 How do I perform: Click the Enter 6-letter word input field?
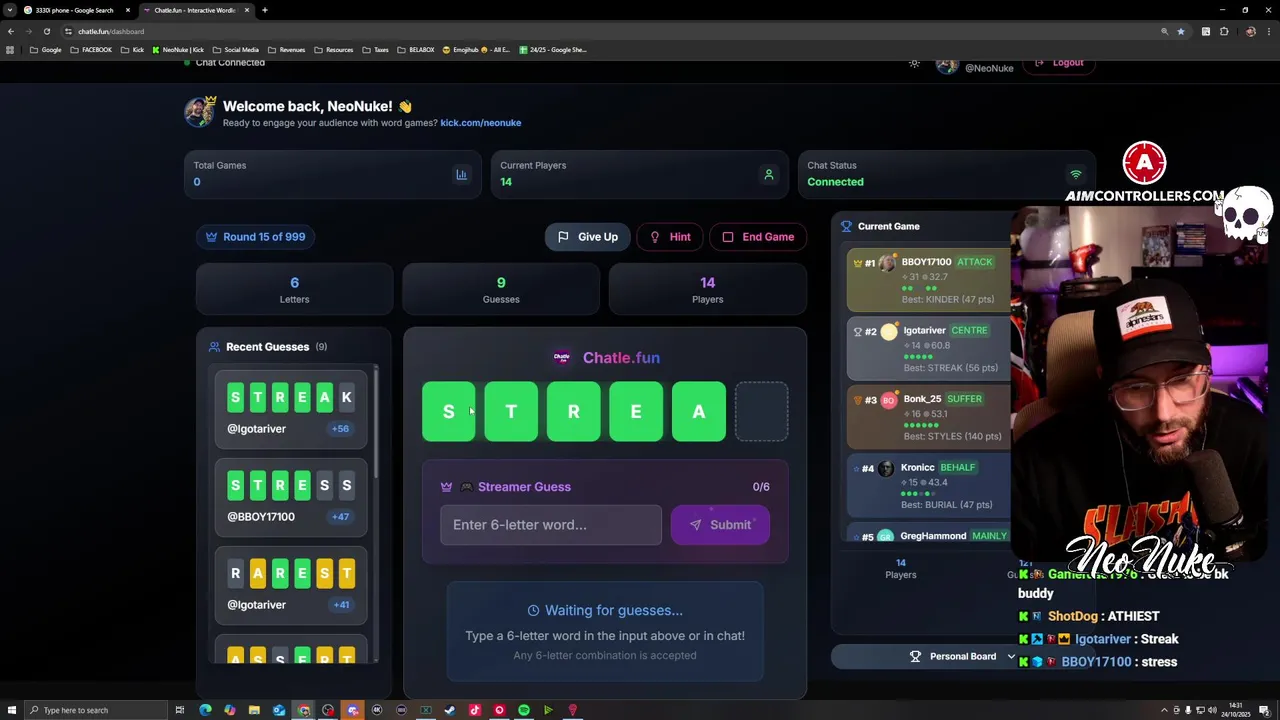pos(551,525)
